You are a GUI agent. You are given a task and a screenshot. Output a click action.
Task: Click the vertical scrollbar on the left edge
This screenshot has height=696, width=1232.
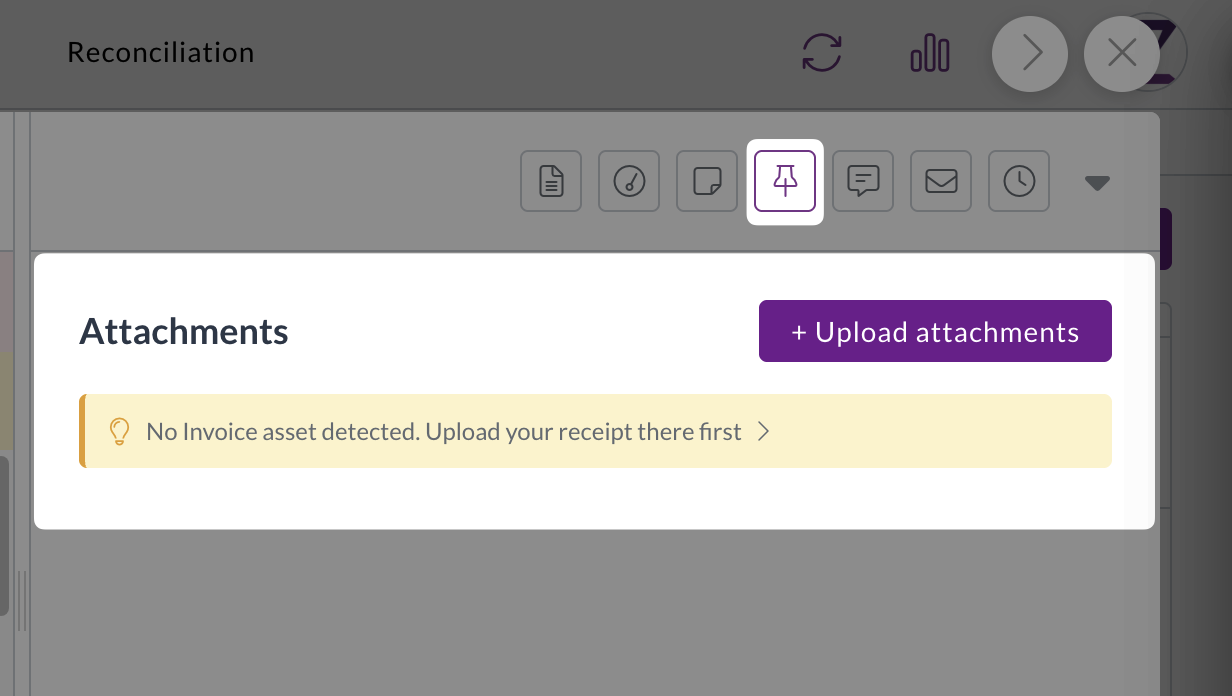pos(4,535)
